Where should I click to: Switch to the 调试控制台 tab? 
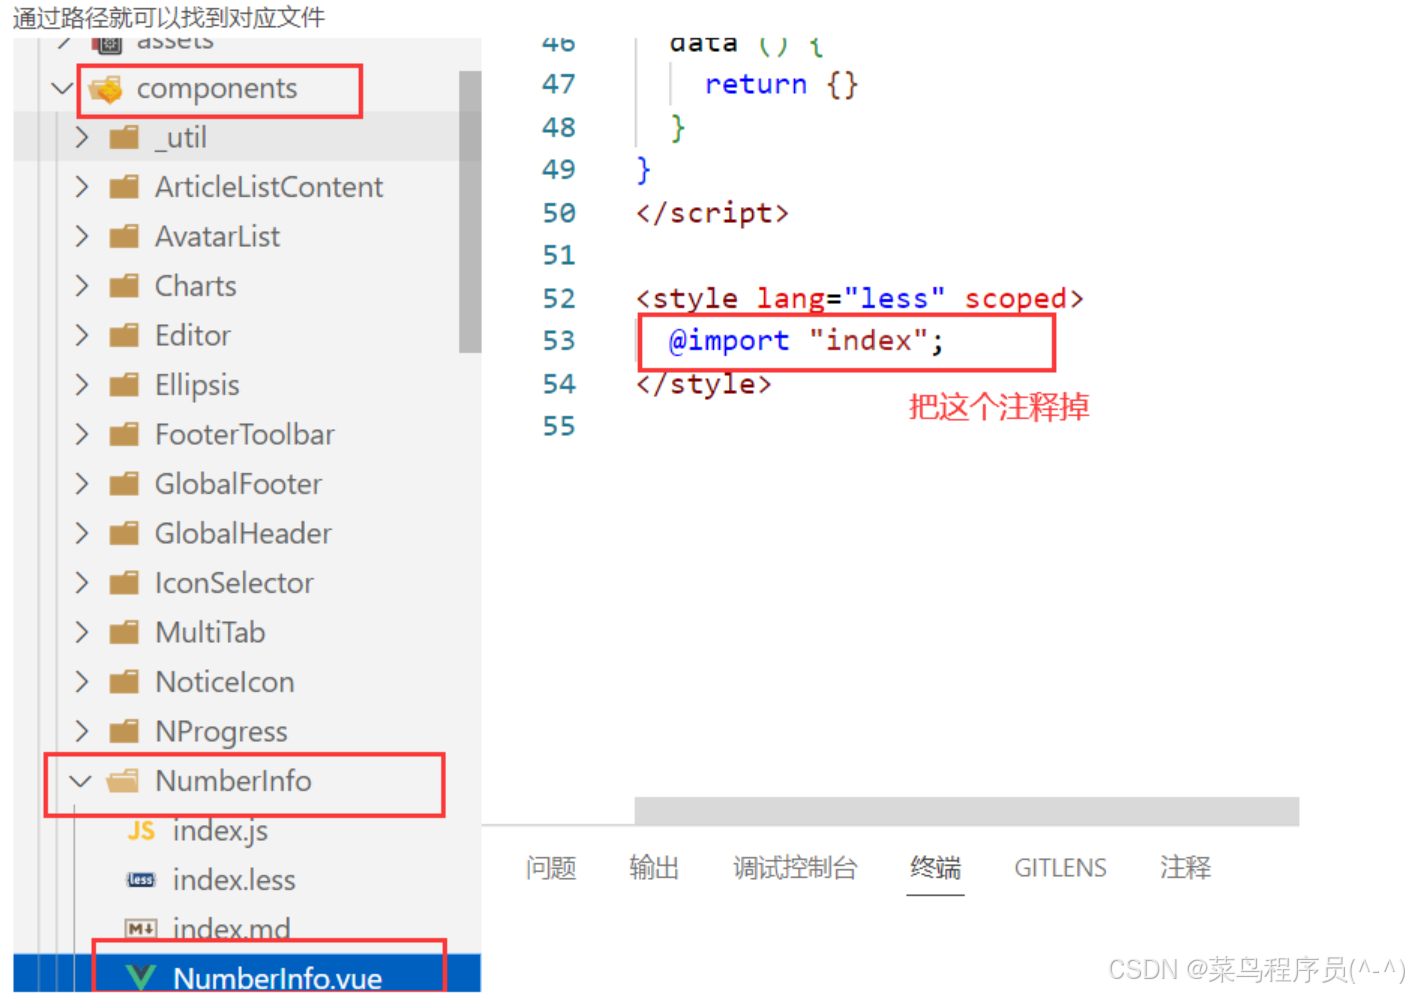[x=795, y=868]
